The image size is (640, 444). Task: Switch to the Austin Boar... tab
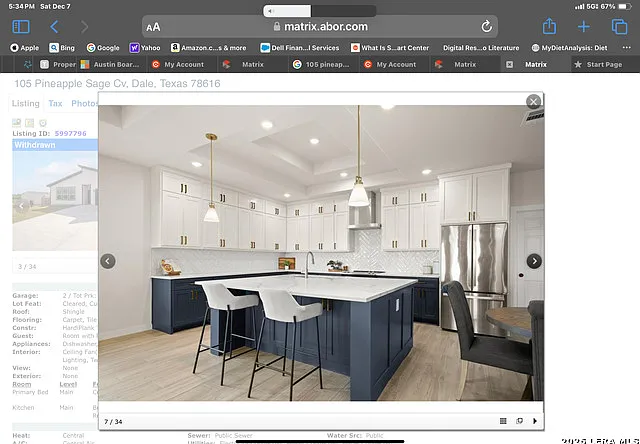click(x=110, y=64)
